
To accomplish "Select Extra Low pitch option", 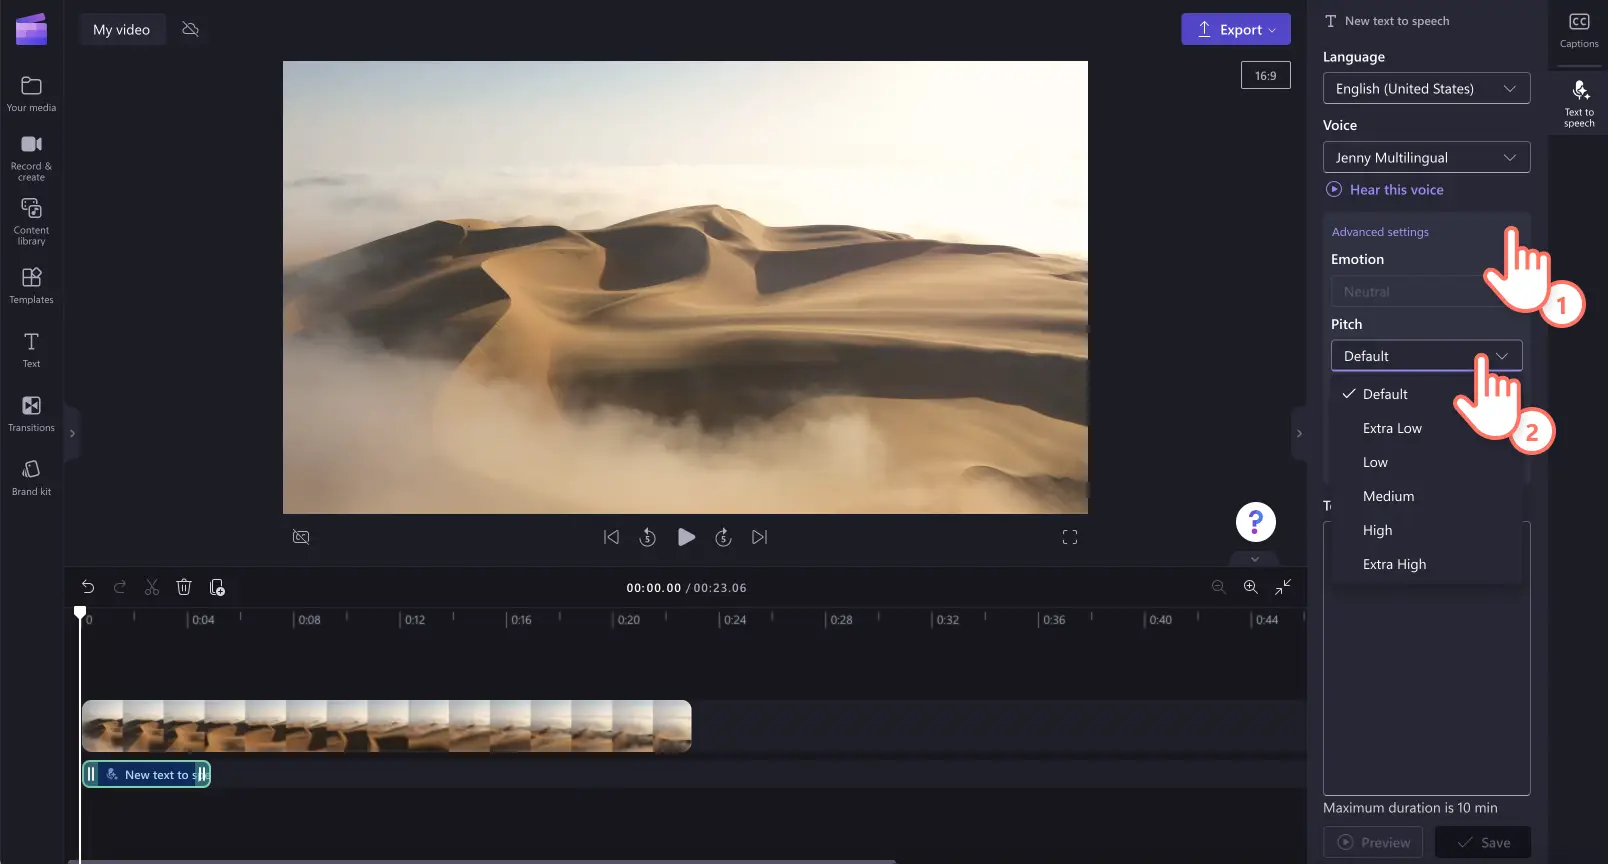I will coord(1426,428).
